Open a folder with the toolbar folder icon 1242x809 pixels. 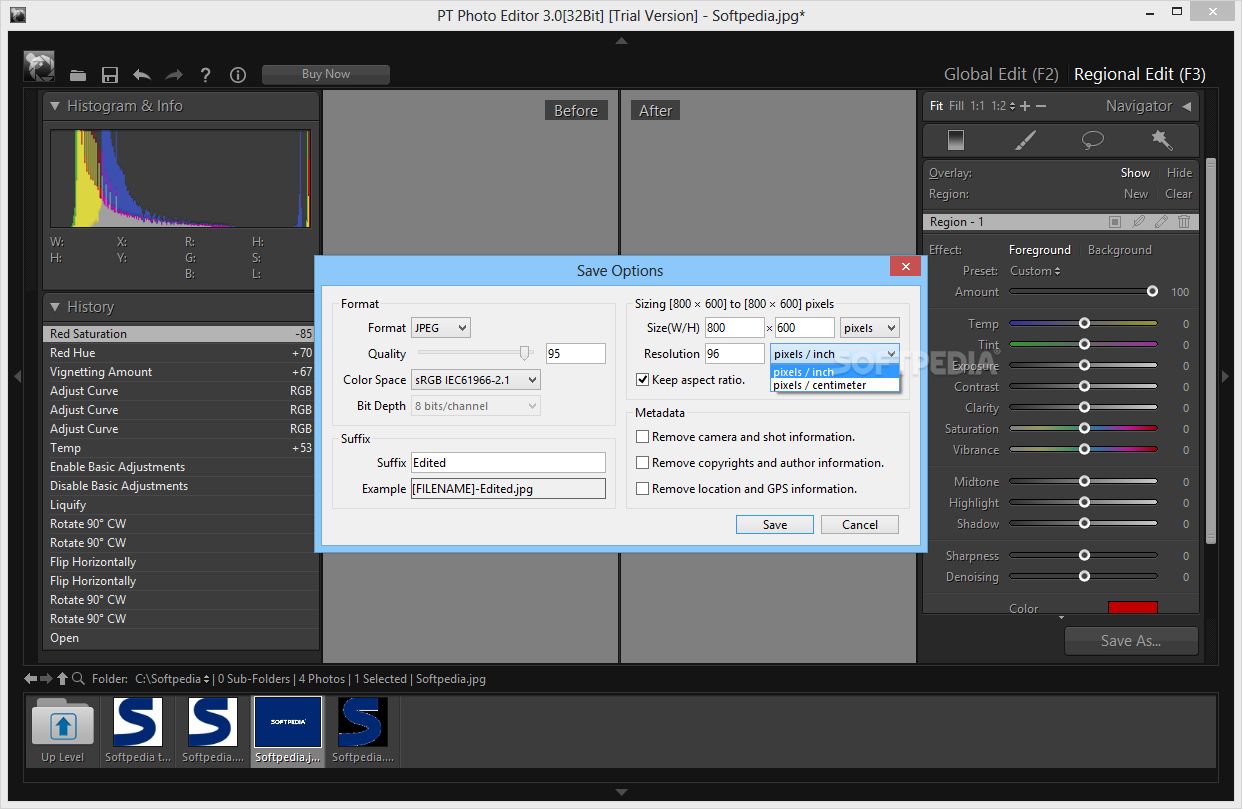[x=78, y=75]
